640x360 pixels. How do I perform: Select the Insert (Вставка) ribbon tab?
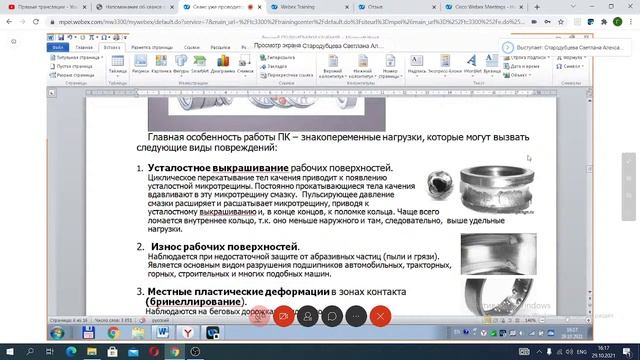(111, 47)
